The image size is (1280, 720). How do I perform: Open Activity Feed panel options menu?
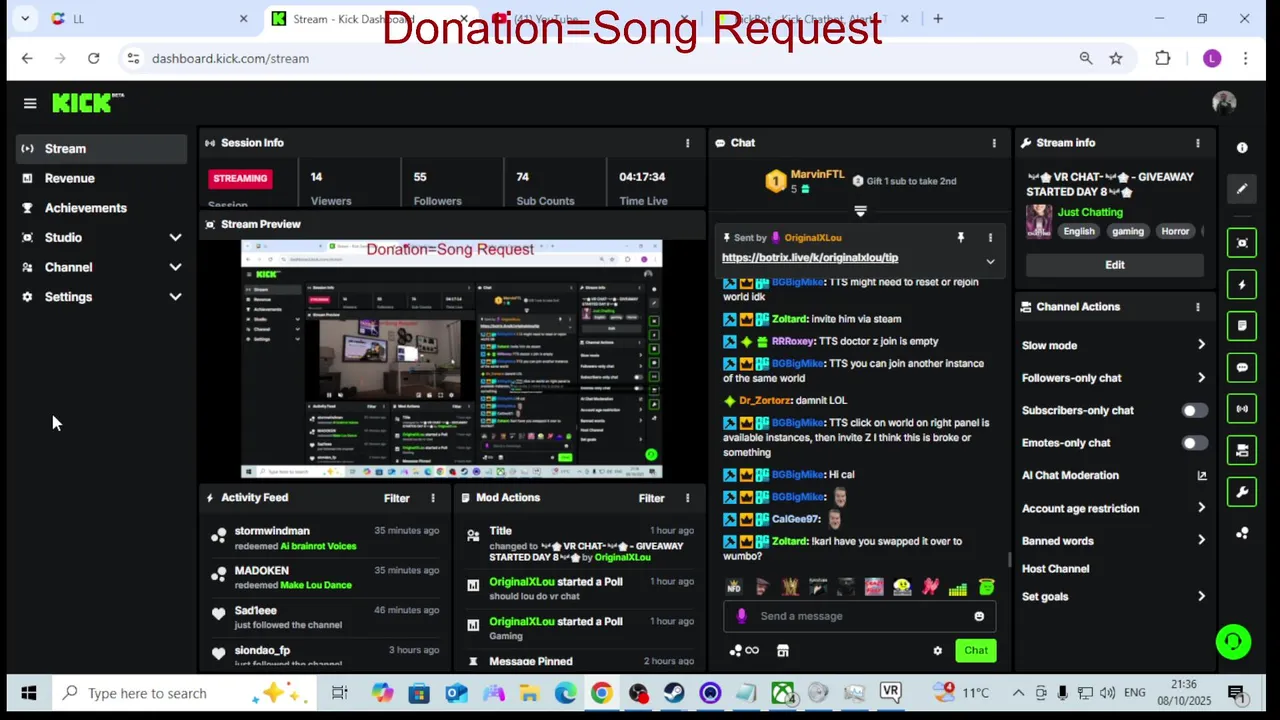coord(433,498)
